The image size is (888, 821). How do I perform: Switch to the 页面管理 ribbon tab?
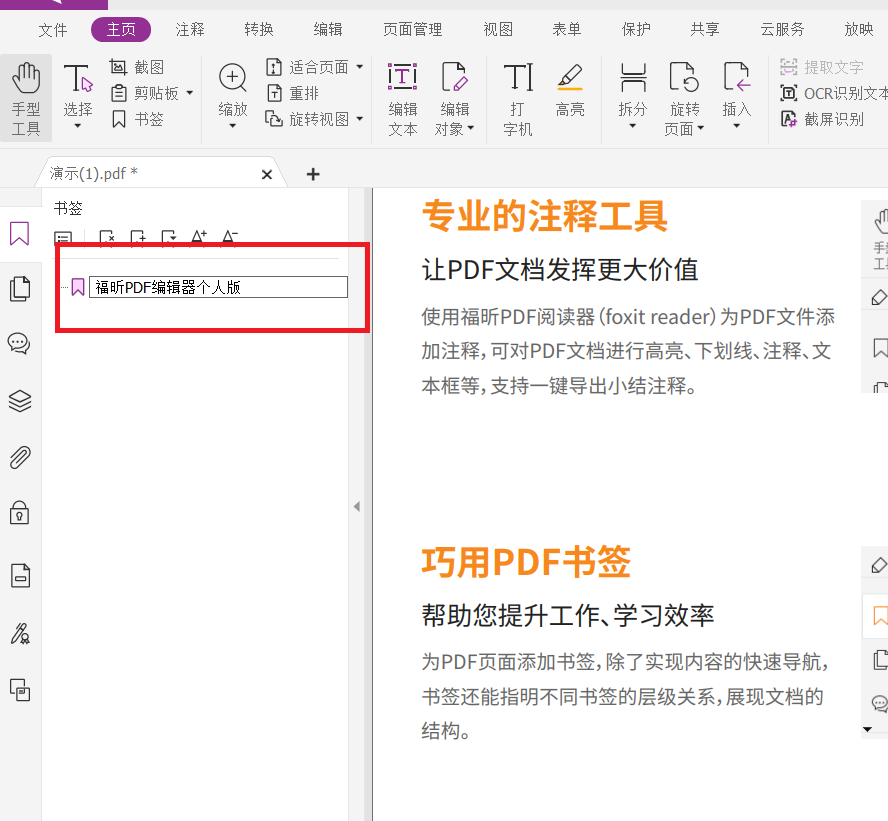click(411, 29)
